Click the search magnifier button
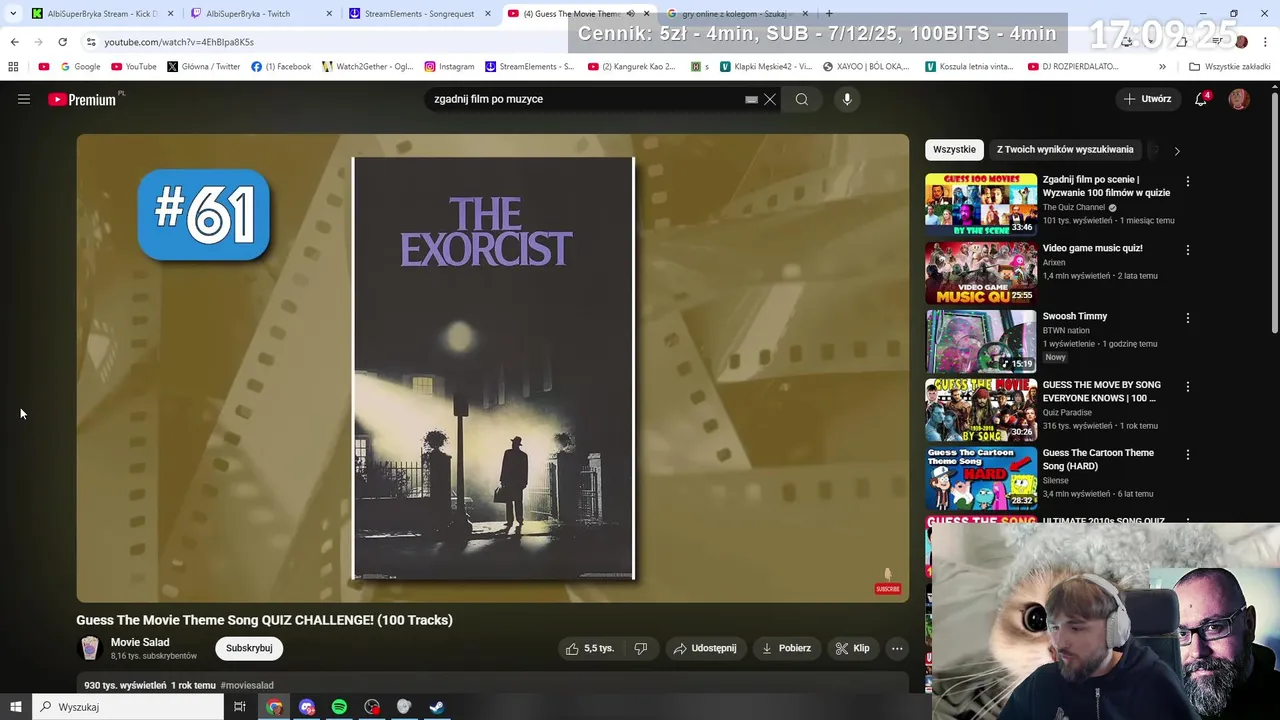 (x=802, y=99)
